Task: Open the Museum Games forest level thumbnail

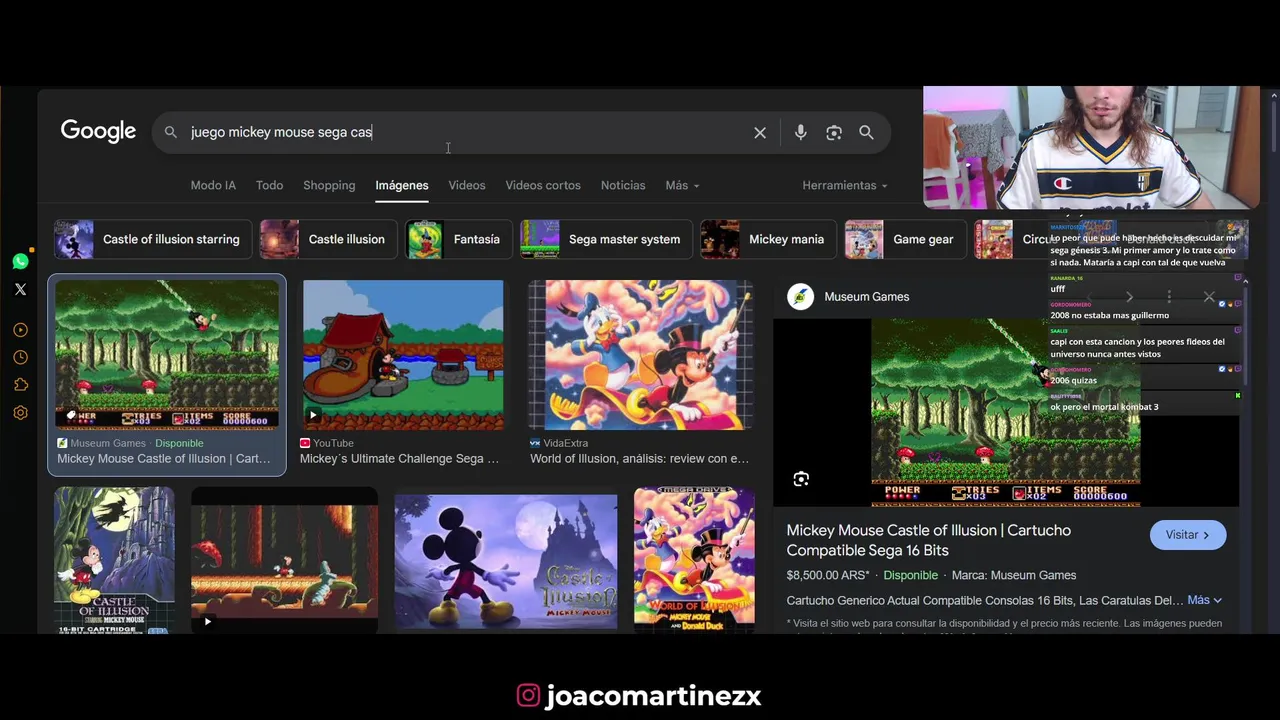Action: [x=167, y=354]
